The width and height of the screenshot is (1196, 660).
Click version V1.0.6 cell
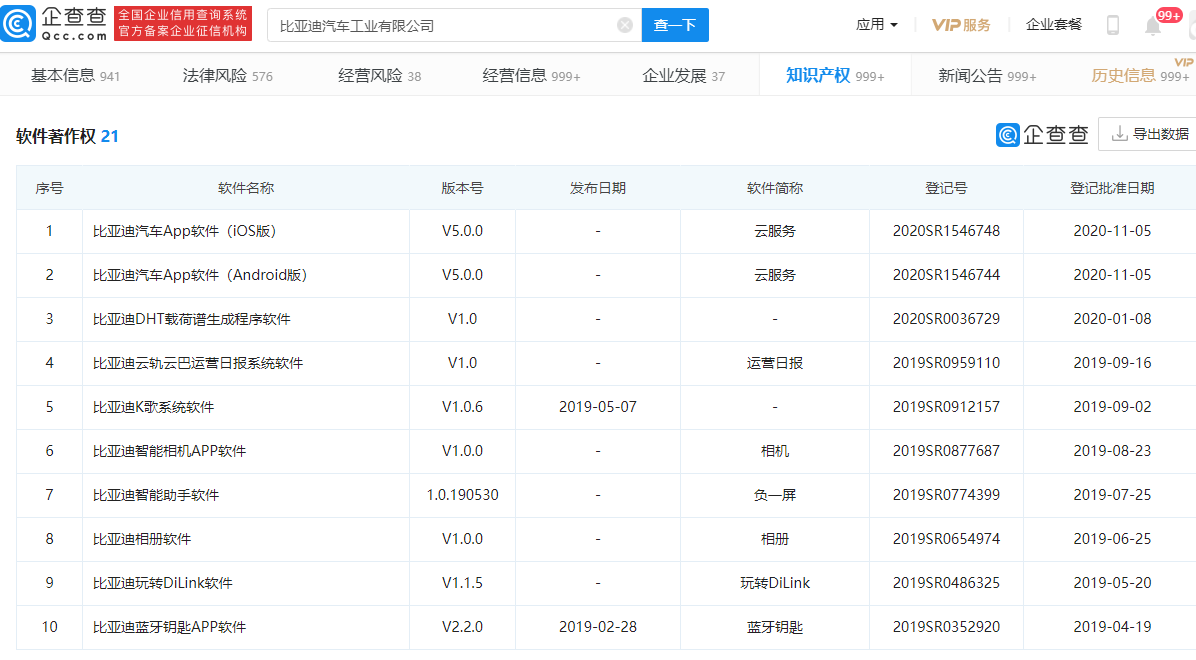462,407
